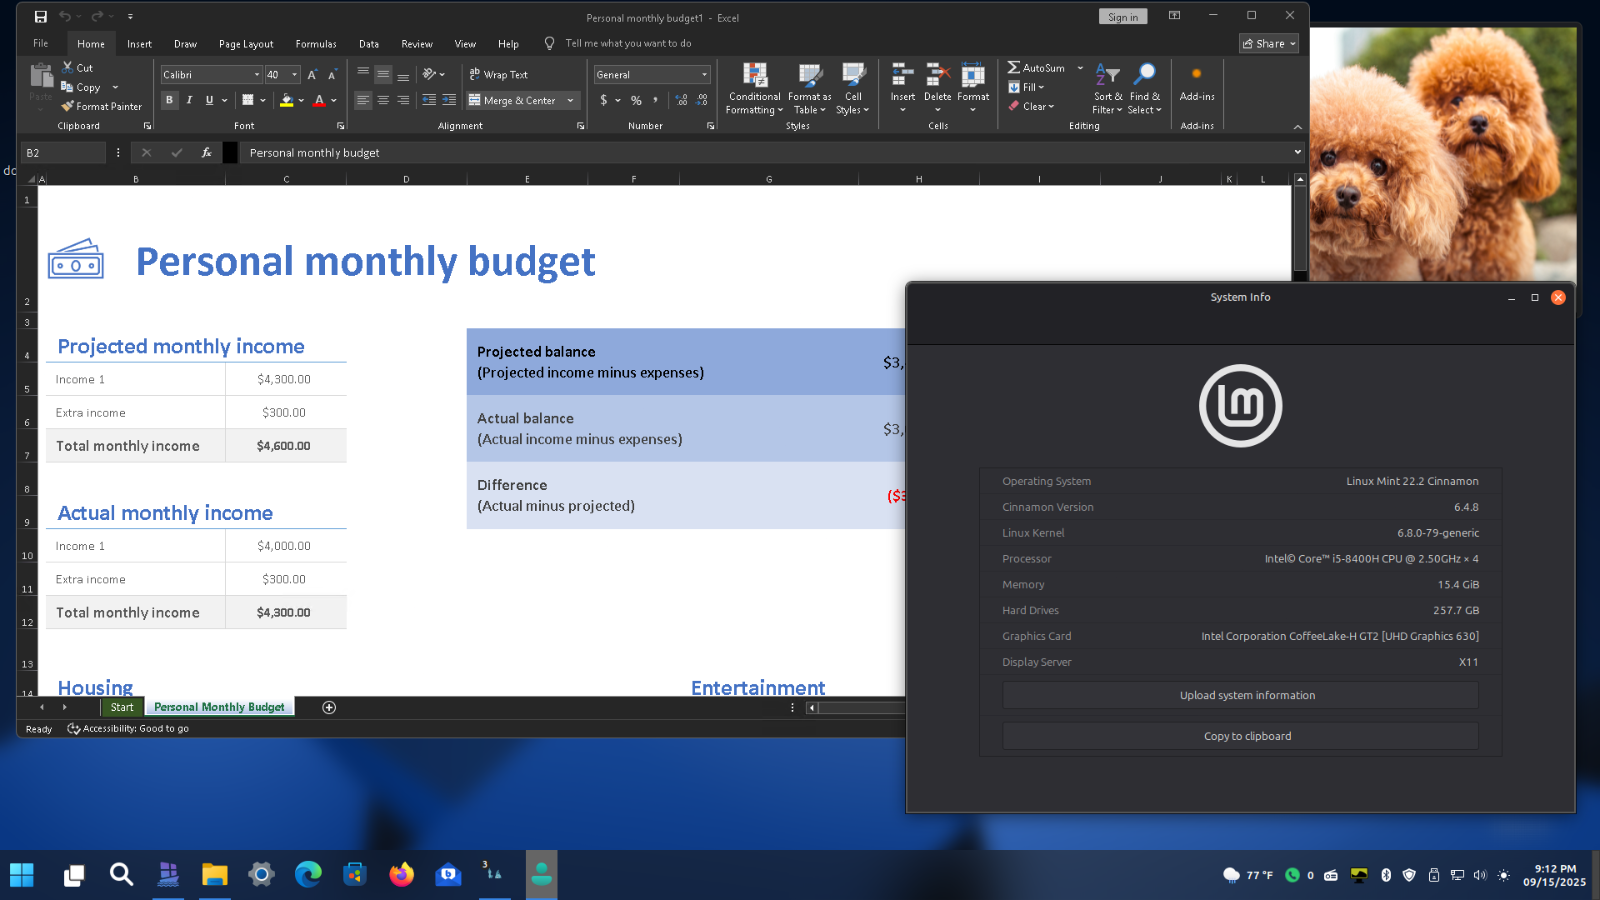Click Upload system information button
Viewport: 1600px width, 900px height.
click(x=1247, y=695)
